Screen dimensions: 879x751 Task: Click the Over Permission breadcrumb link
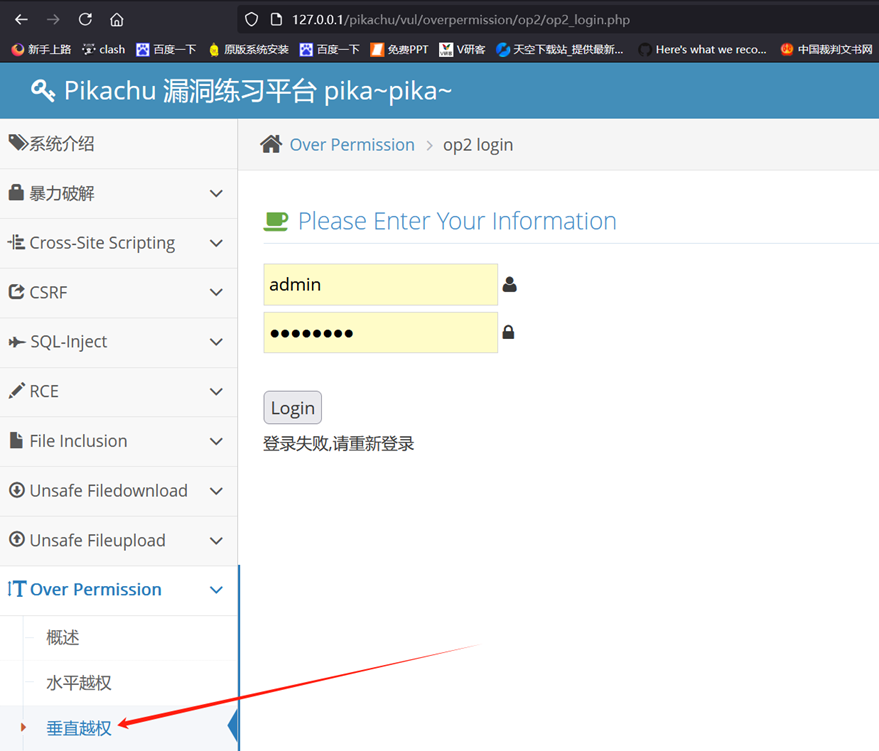(x=352, y=145)
